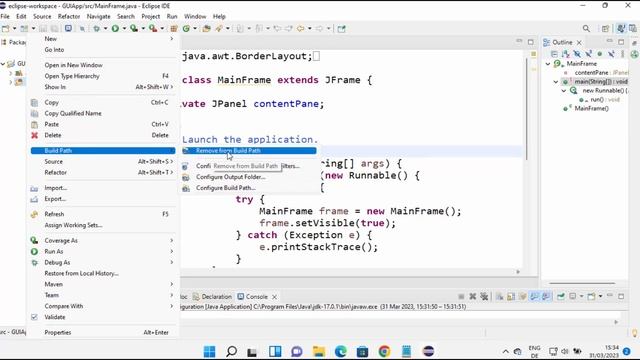Click the Open Type toolbar icon
Image resolution: width=640 pixels, height=360 pixels.
click(x=207, y=29)
